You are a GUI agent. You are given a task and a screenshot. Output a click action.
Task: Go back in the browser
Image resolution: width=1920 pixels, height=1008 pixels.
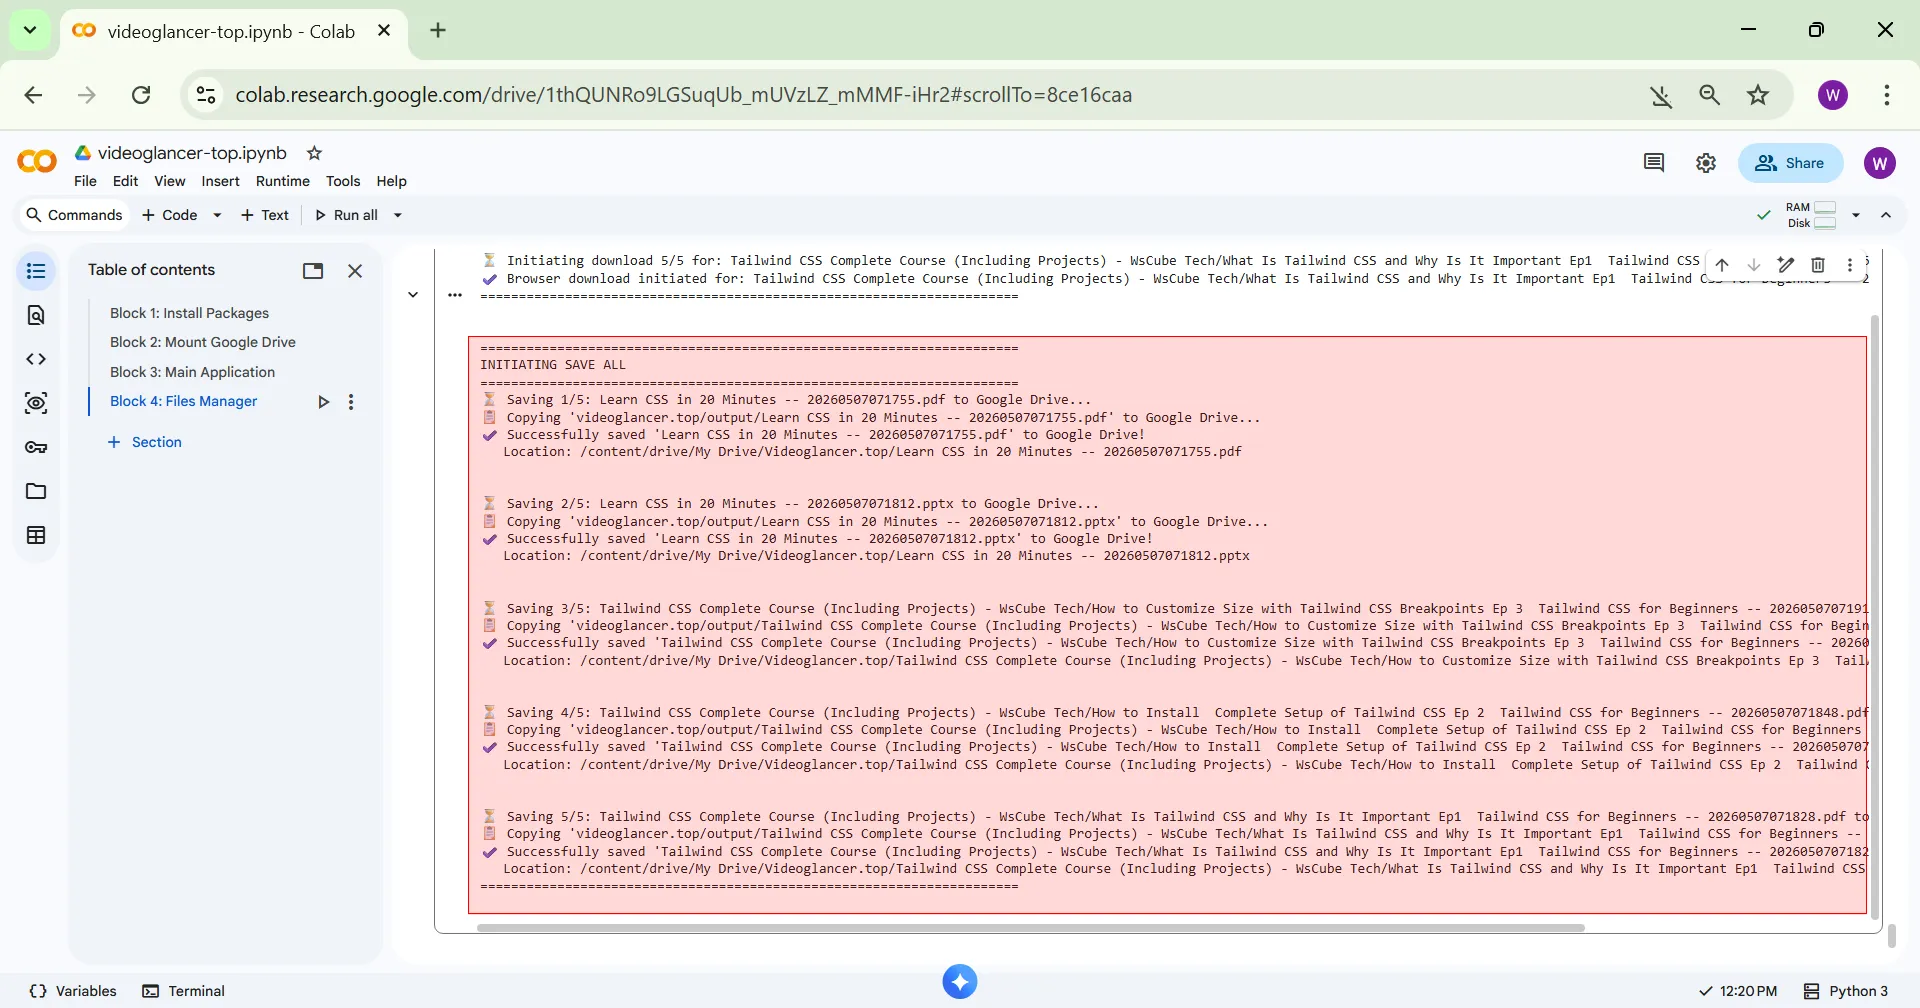point(33,95)
